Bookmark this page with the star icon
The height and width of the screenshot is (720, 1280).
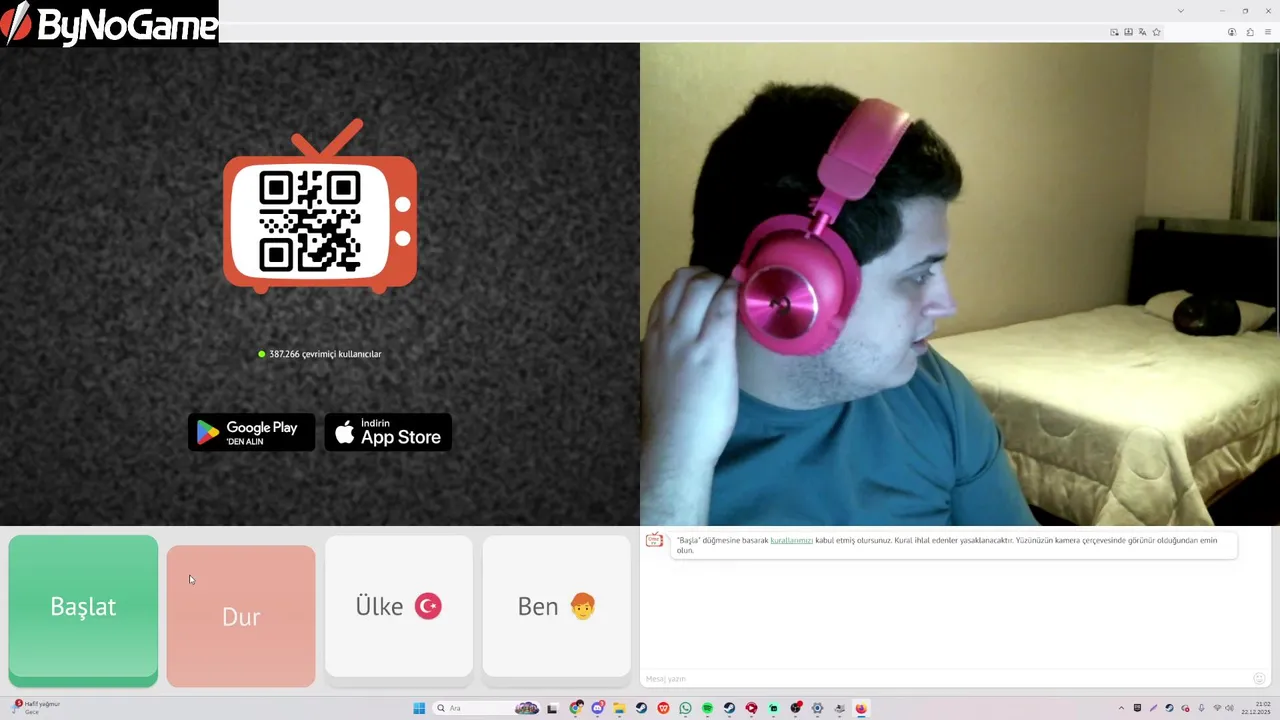click(1157, 32)
